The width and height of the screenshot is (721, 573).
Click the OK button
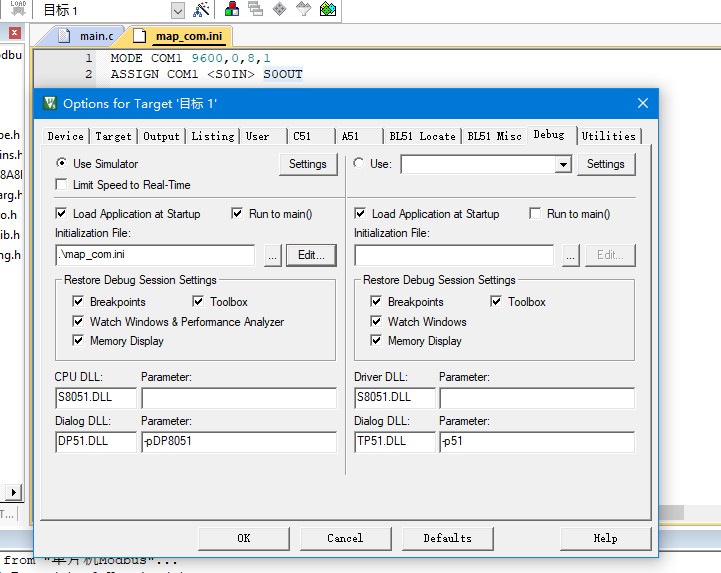click(244, 538)
